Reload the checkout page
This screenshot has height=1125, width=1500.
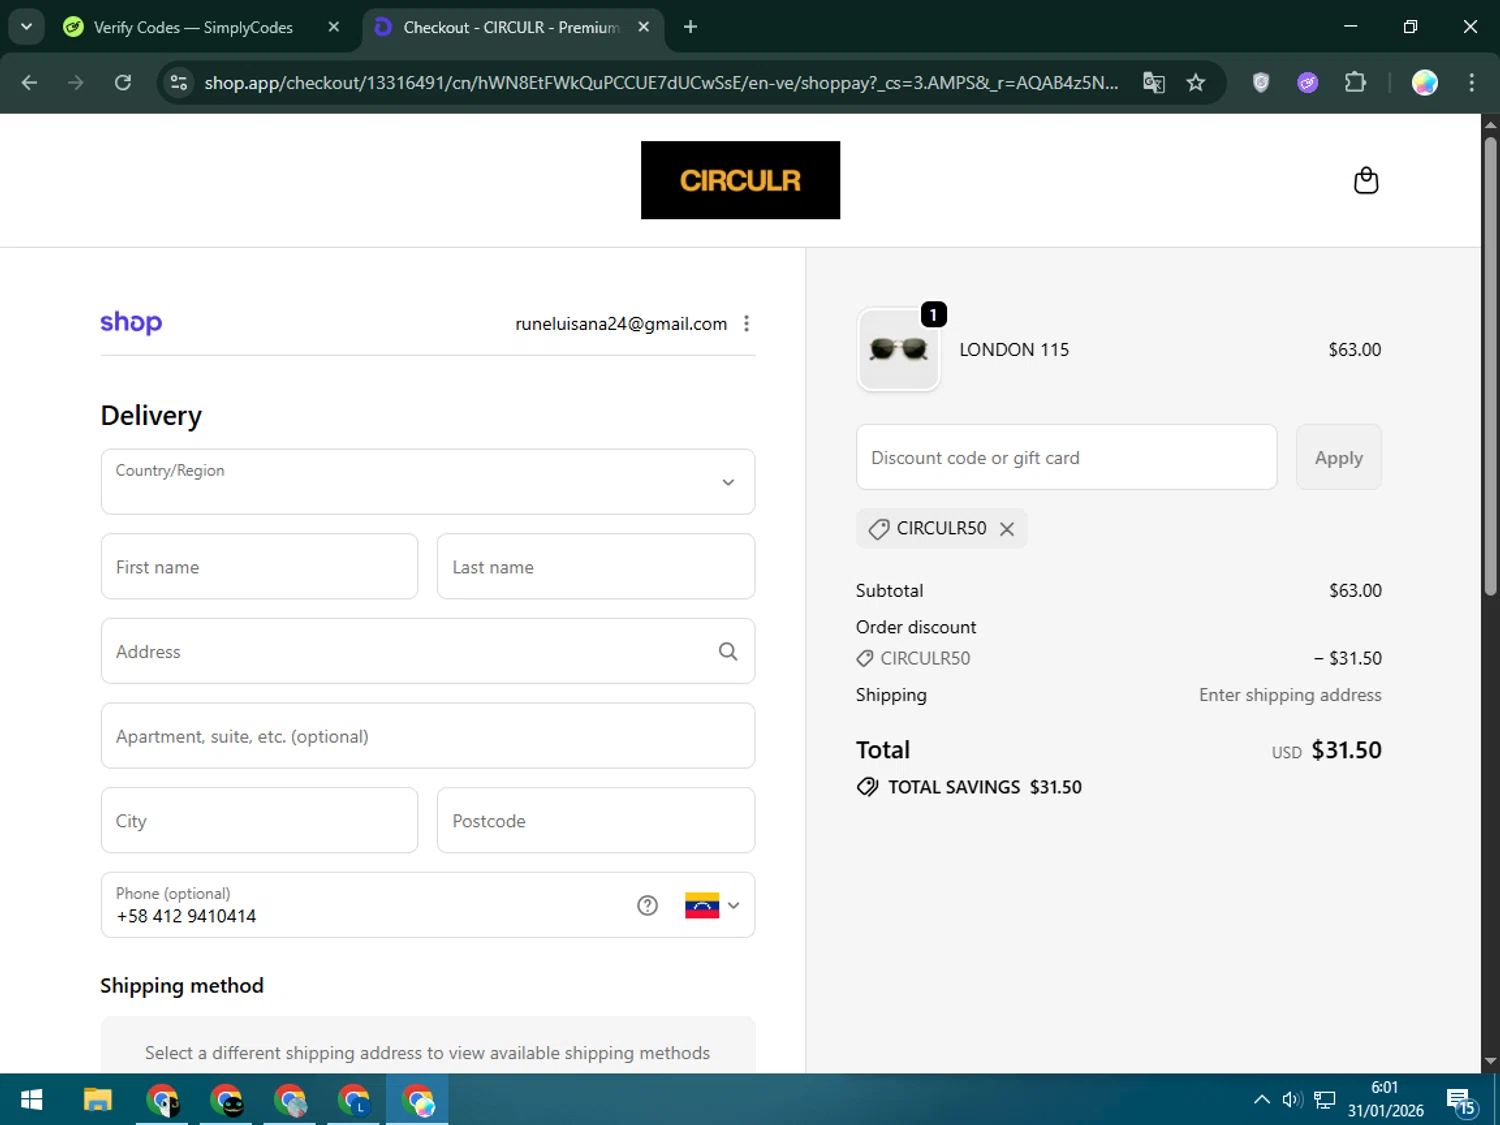click(x=123, y=83)
